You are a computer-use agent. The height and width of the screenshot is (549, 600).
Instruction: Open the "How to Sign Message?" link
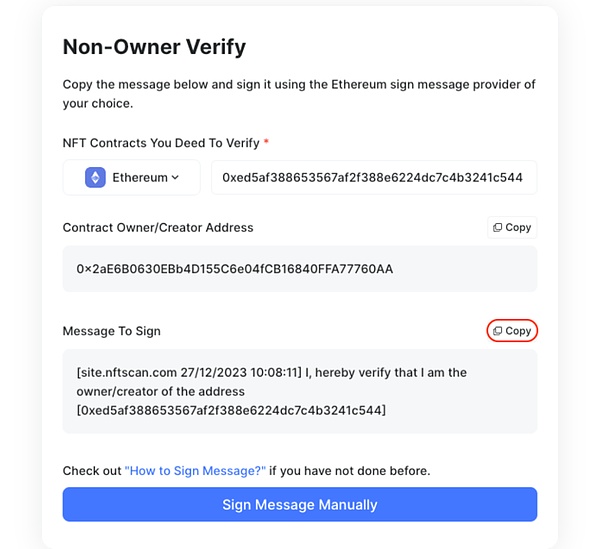pos(195,471)
